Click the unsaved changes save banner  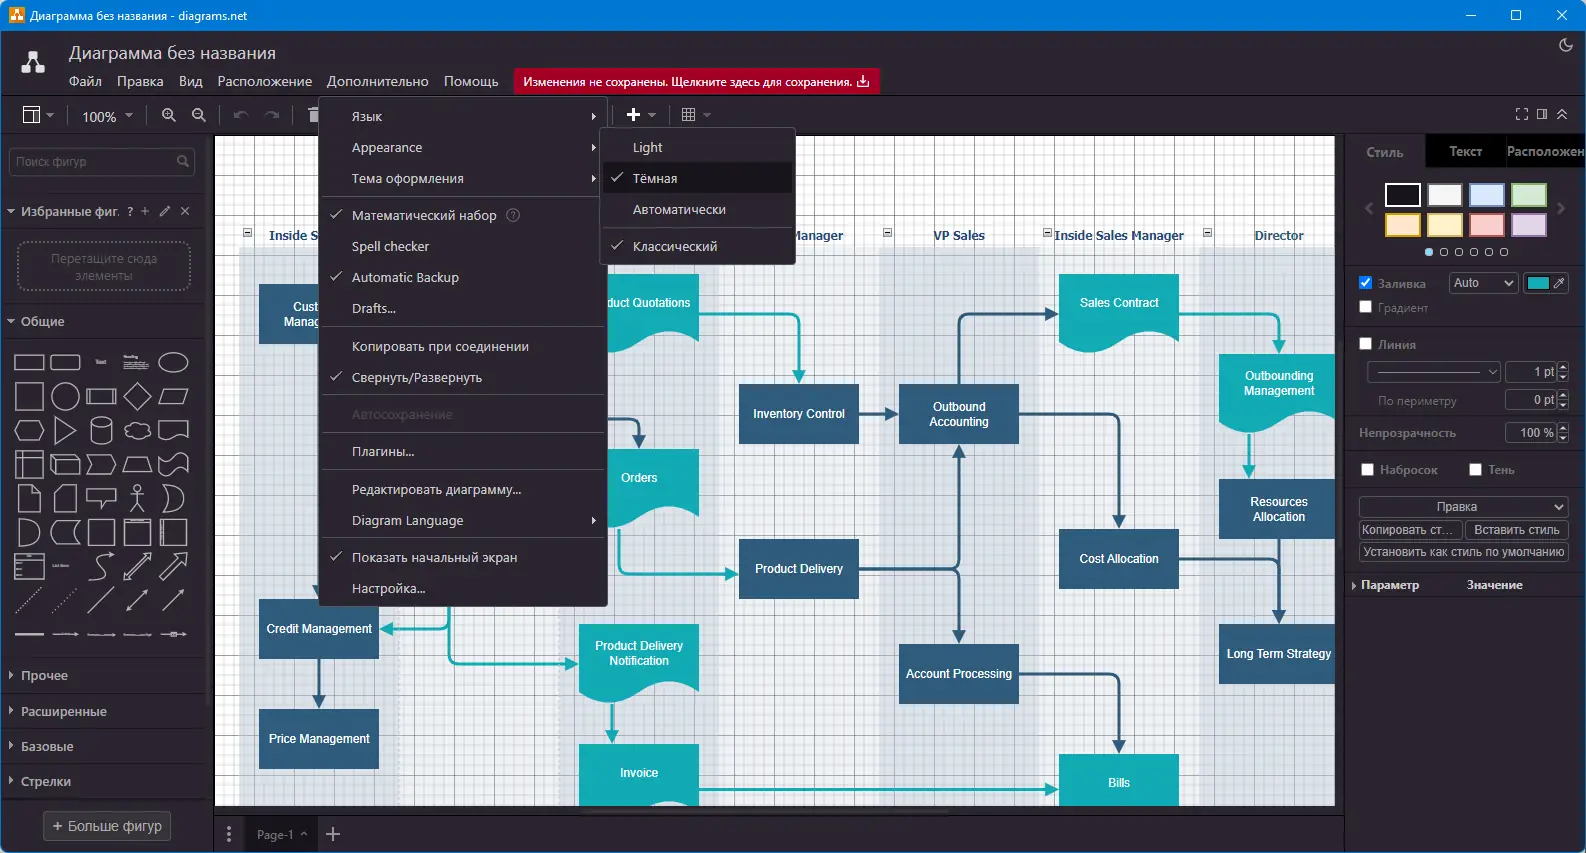pyautogui.click(x=696, y=82)
